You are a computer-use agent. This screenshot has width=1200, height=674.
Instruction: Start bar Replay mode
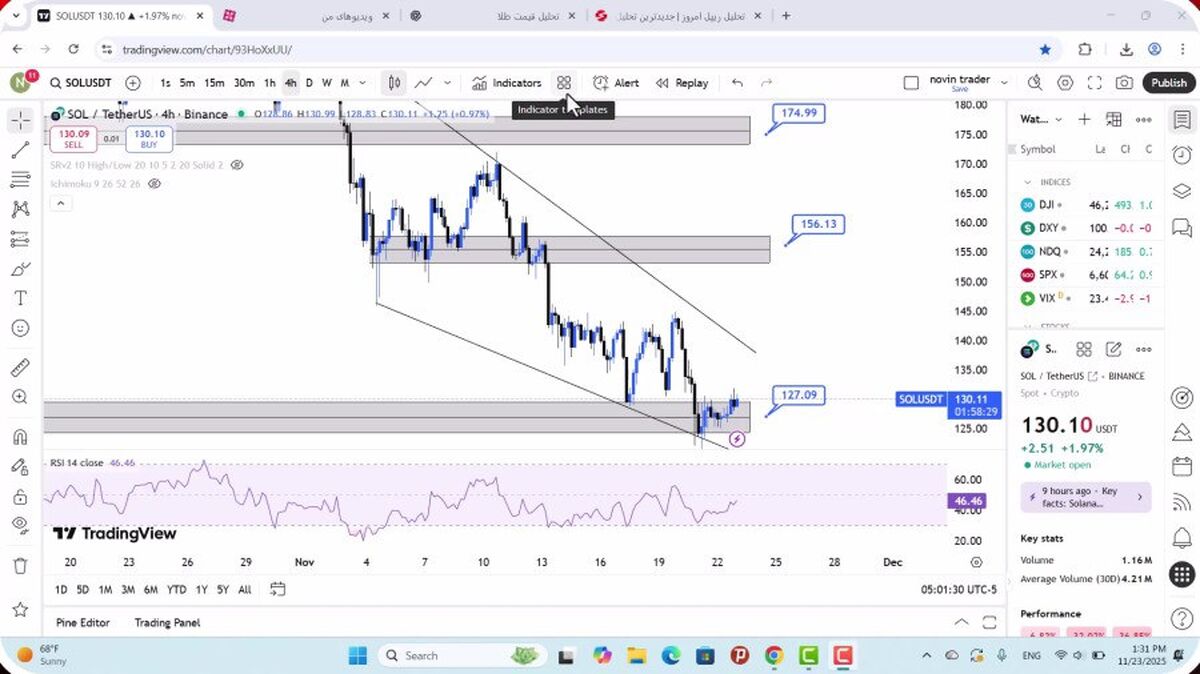click(x=682, y=83)
